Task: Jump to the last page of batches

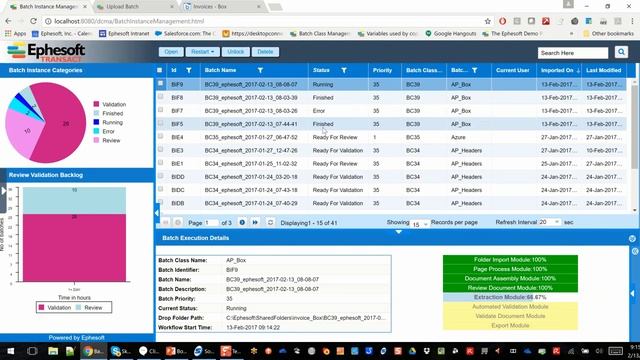Action: coord(255,222)
